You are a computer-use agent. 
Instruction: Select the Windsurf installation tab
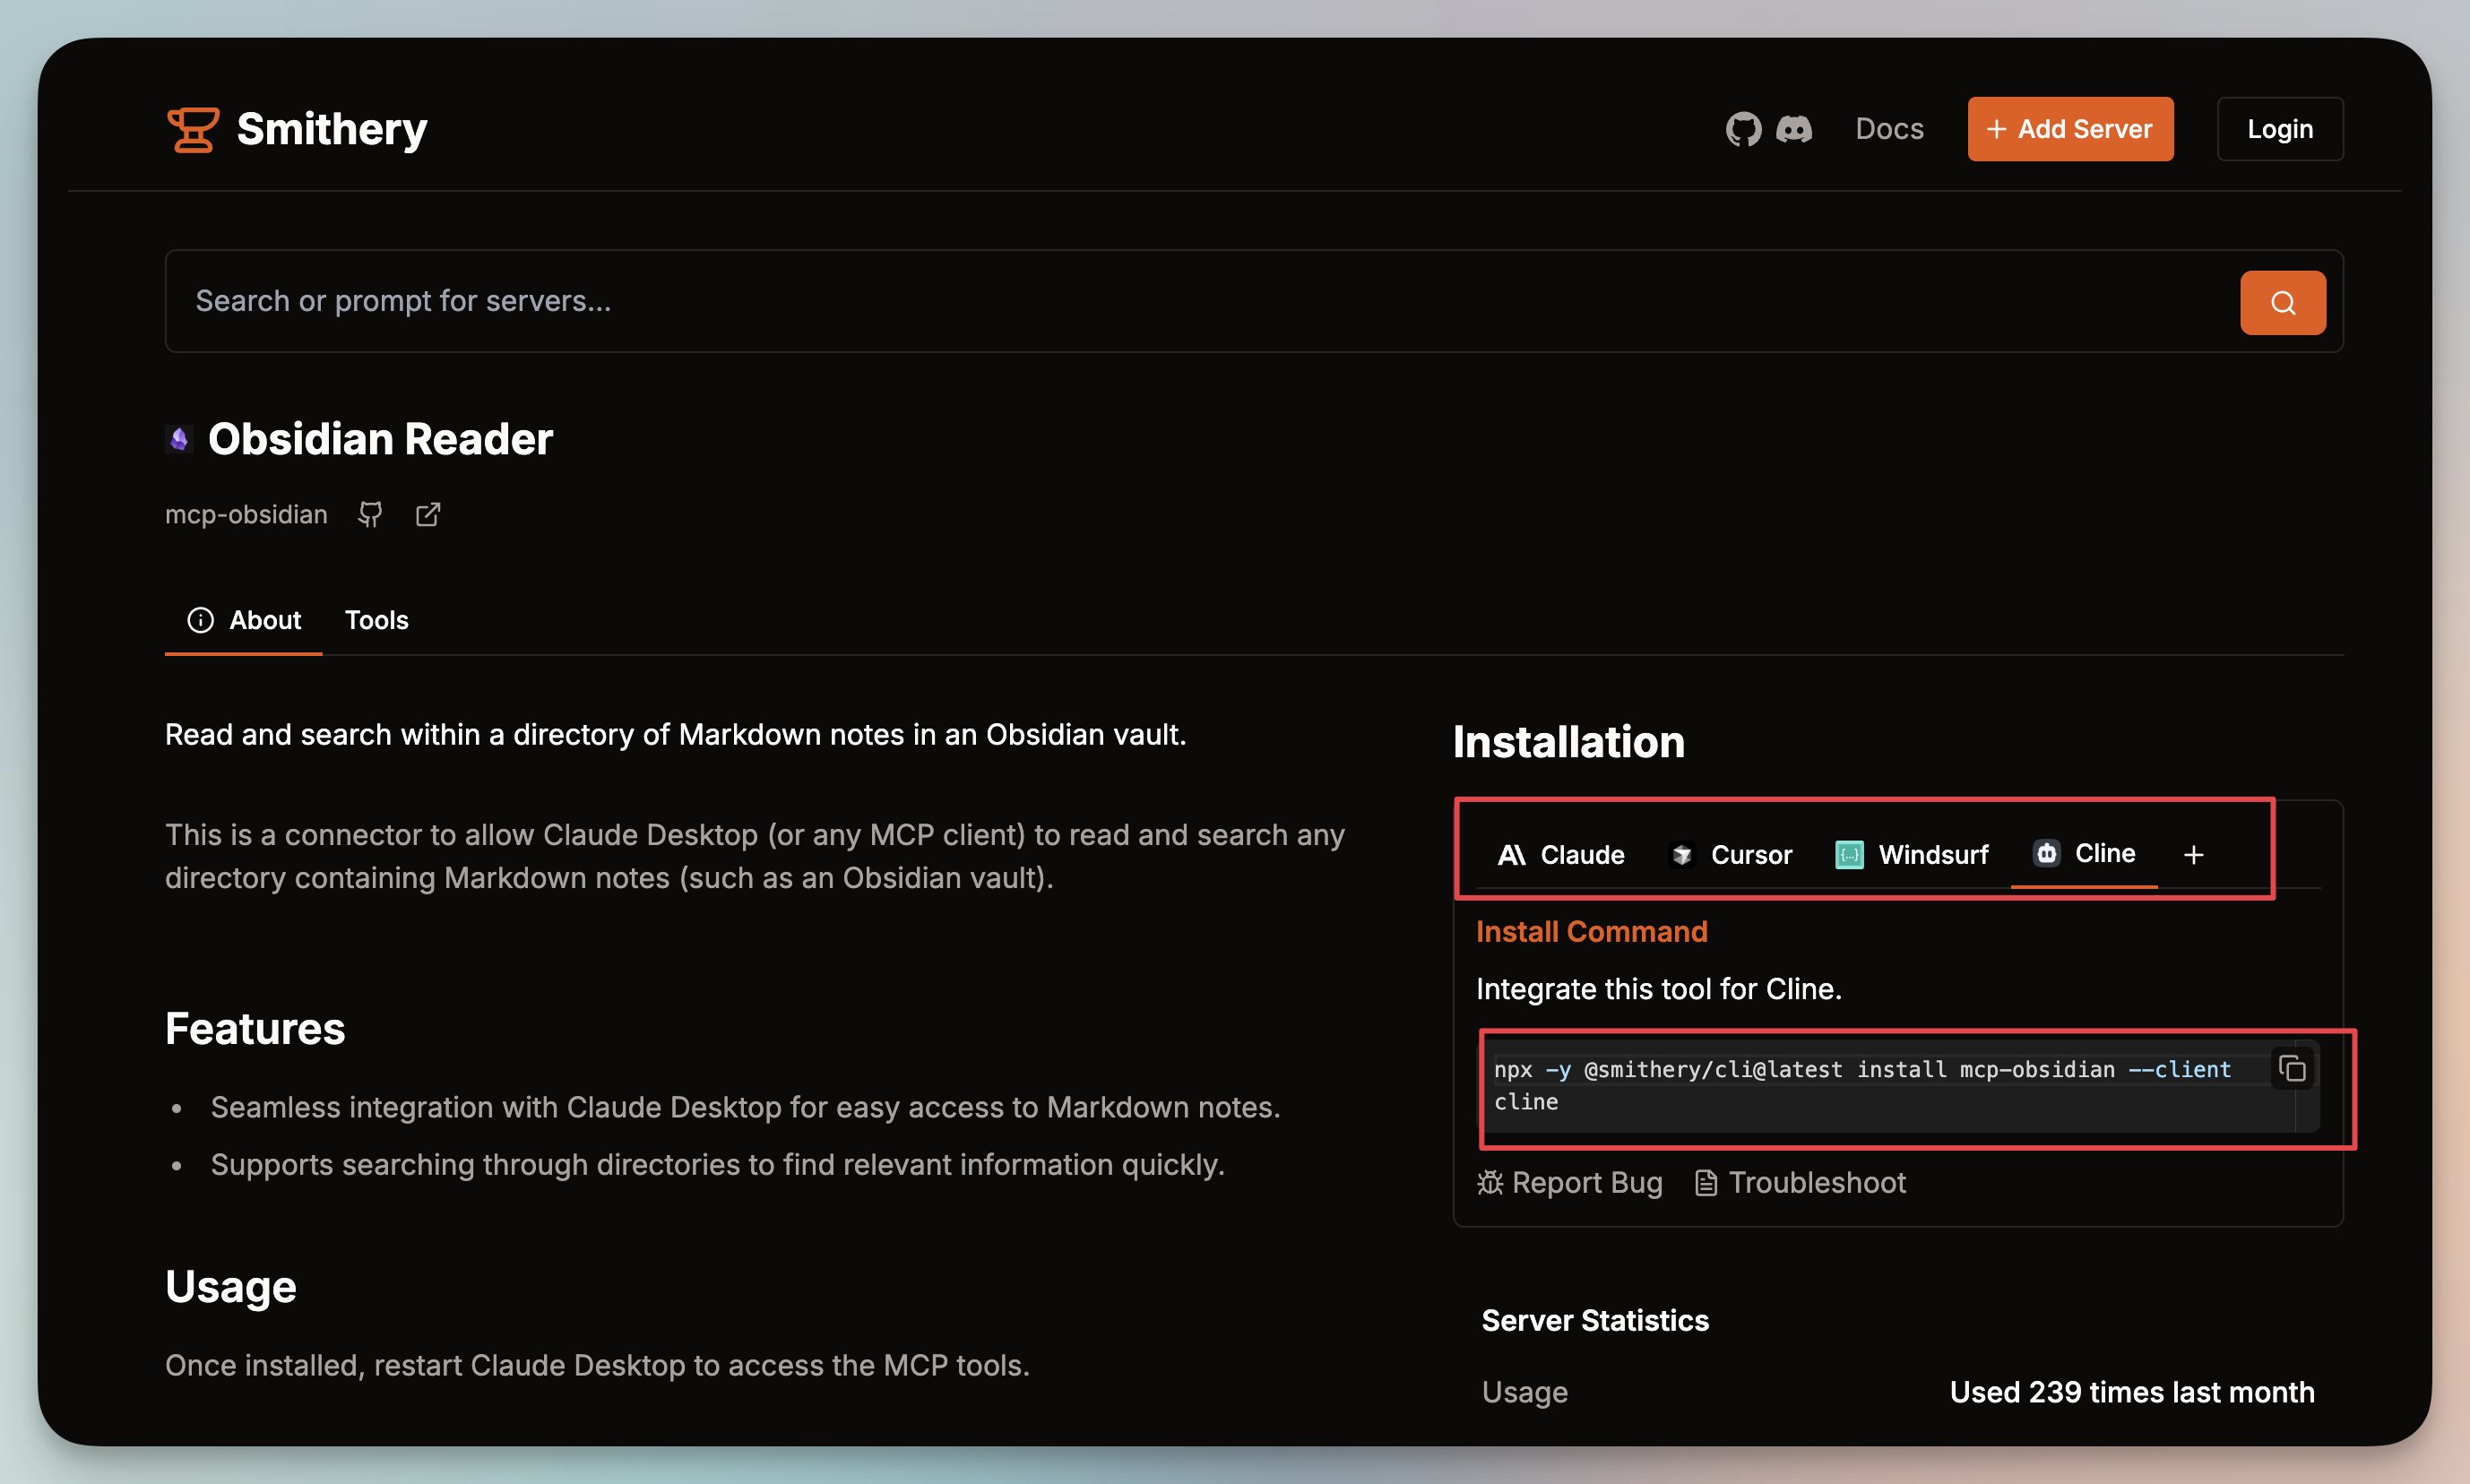coord(1912,855)
